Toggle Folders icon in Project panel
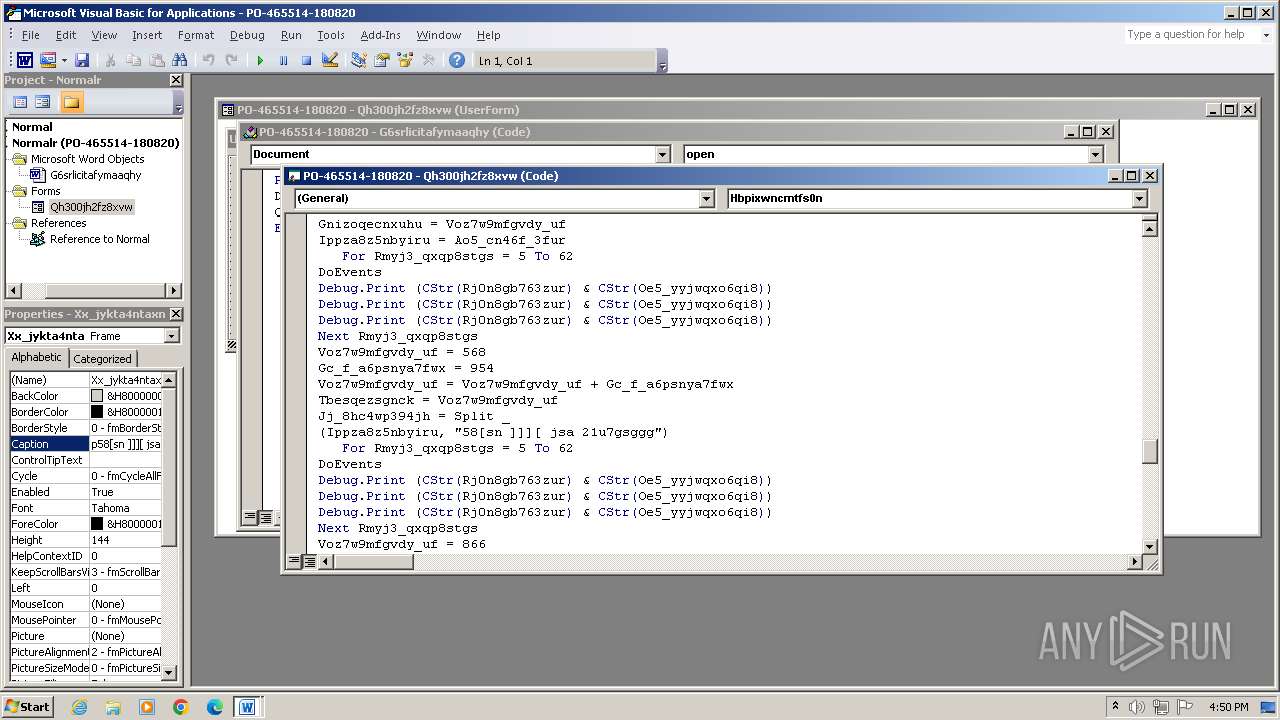This screenshot has width=1280, height=720. (71, 102)
